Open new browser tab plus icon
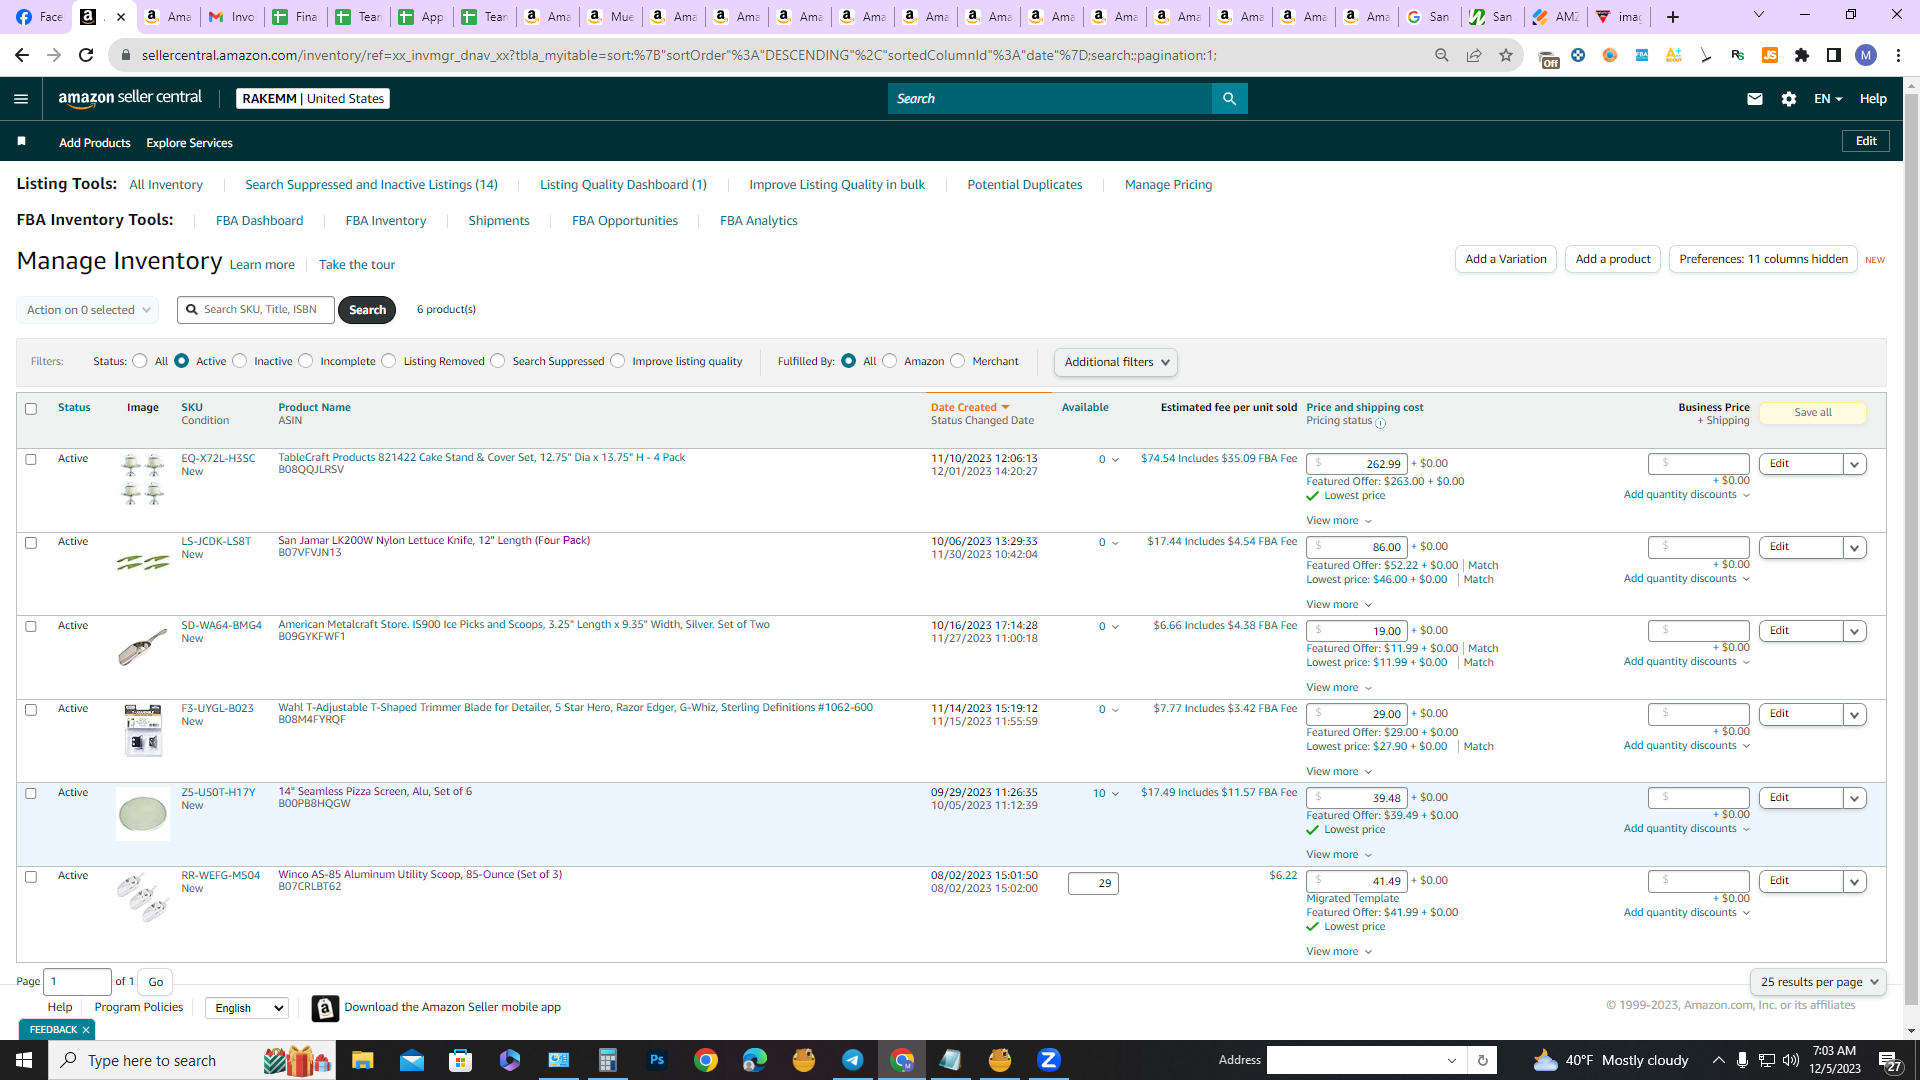The image size is (1920, 1080). coord(1673,16)
